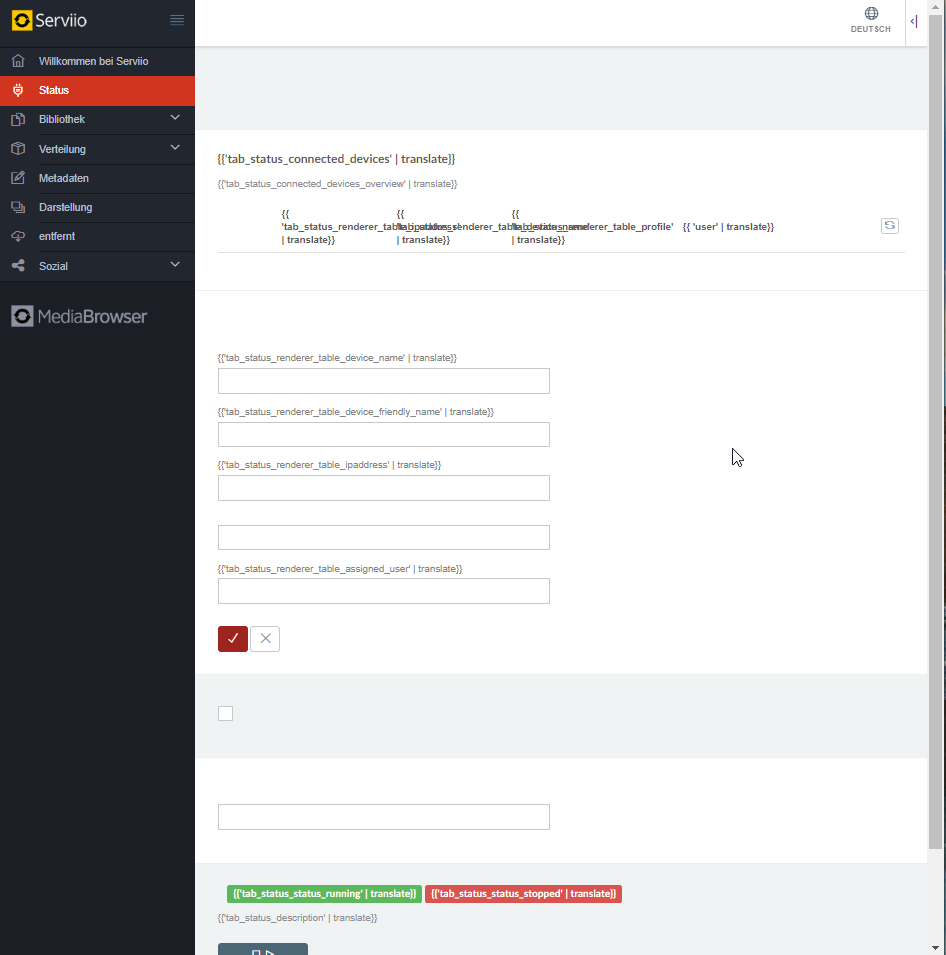This screenshot has height=955, width=946.
Task: Select the home icon next to Willkommen bei Serviio
Action: [x=16, y=61]
